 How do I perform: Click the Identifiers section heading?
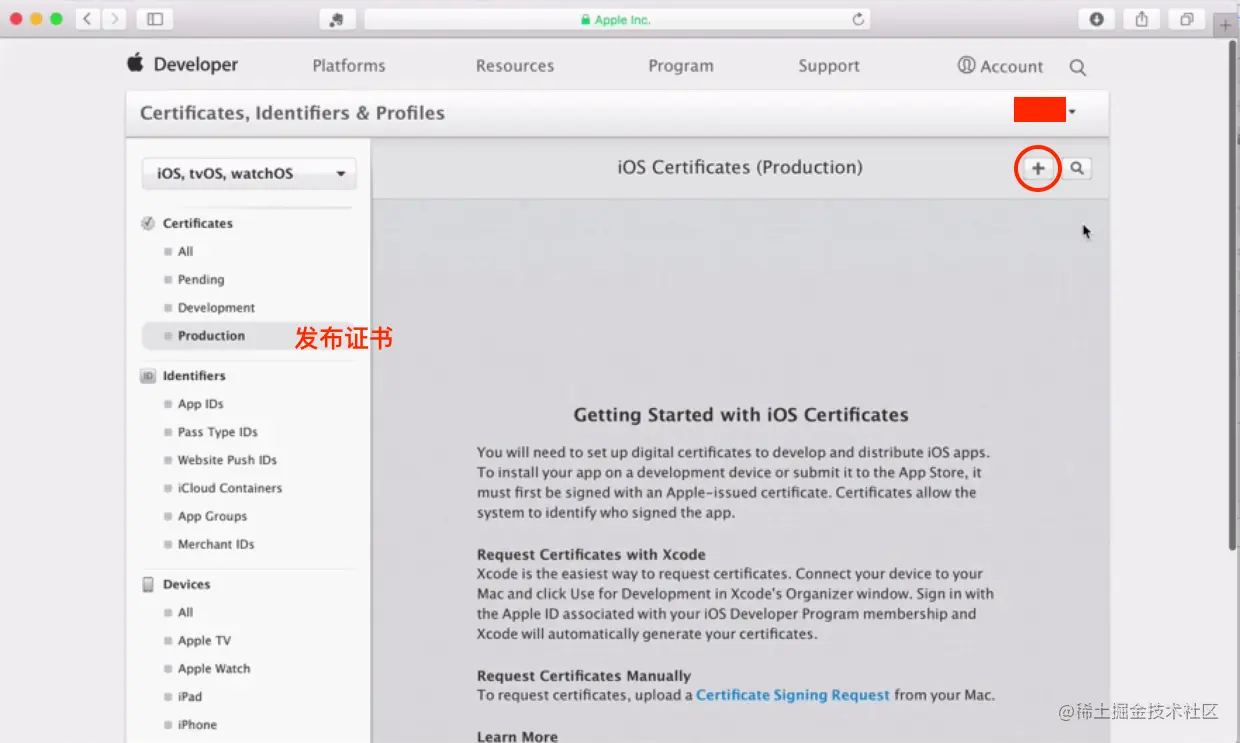(x=194, y=376)
